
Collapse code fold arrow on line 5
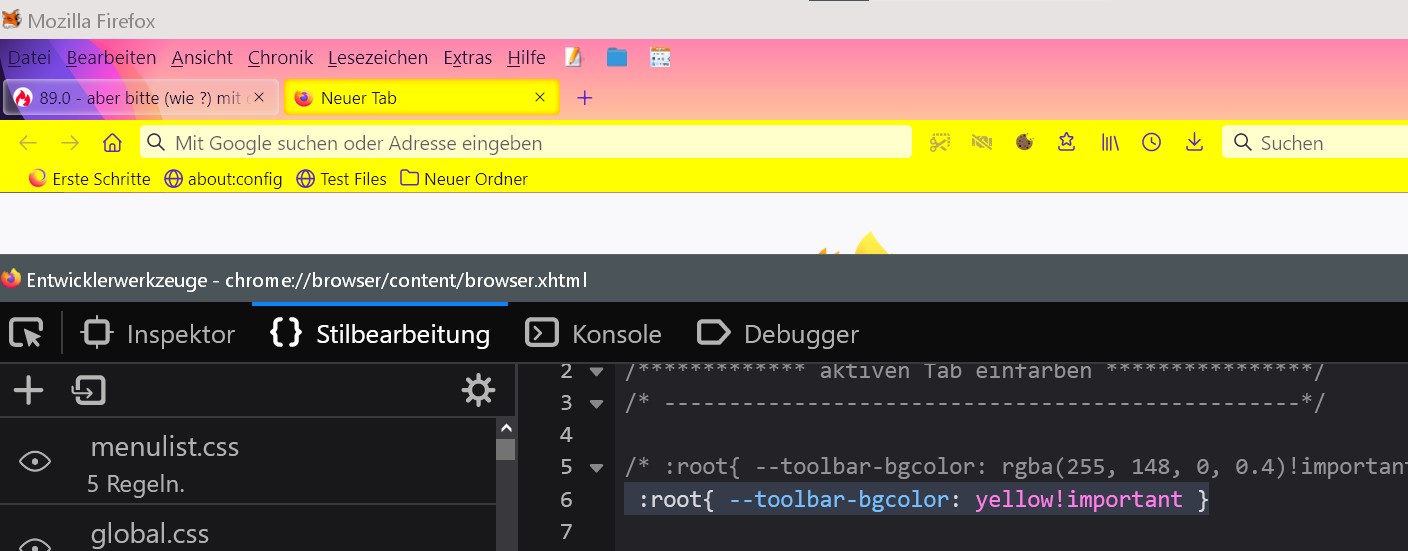tap(597, 467)
